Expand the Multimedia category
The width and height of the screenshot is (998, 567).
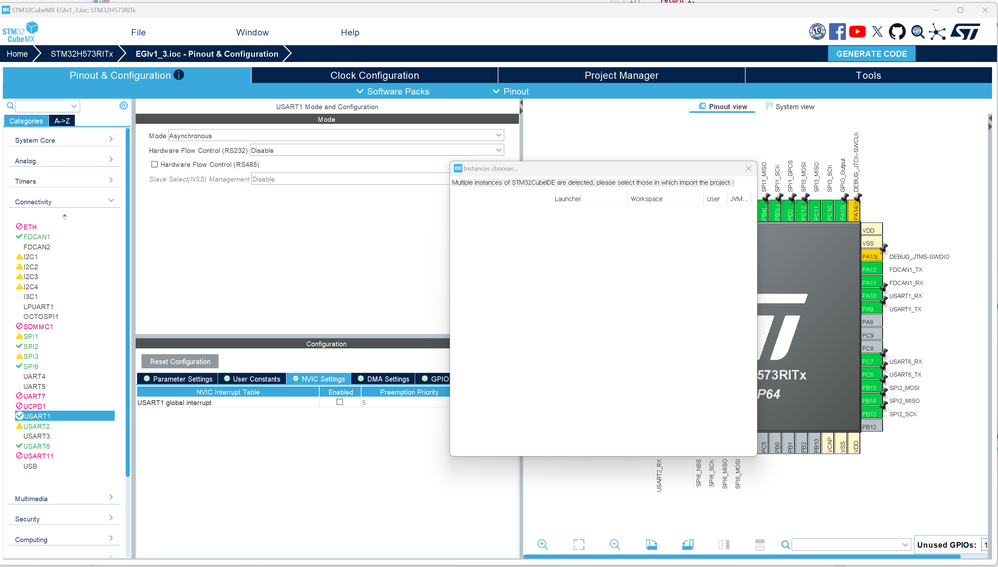pyautogui.click(x=64, y=498)
